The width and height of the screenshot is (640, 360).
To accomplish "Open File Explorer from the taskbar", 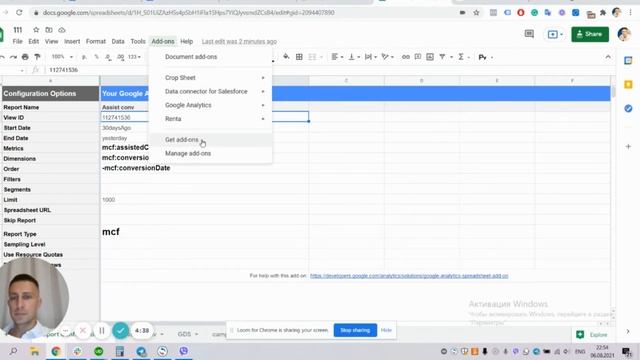I will 35,351.
